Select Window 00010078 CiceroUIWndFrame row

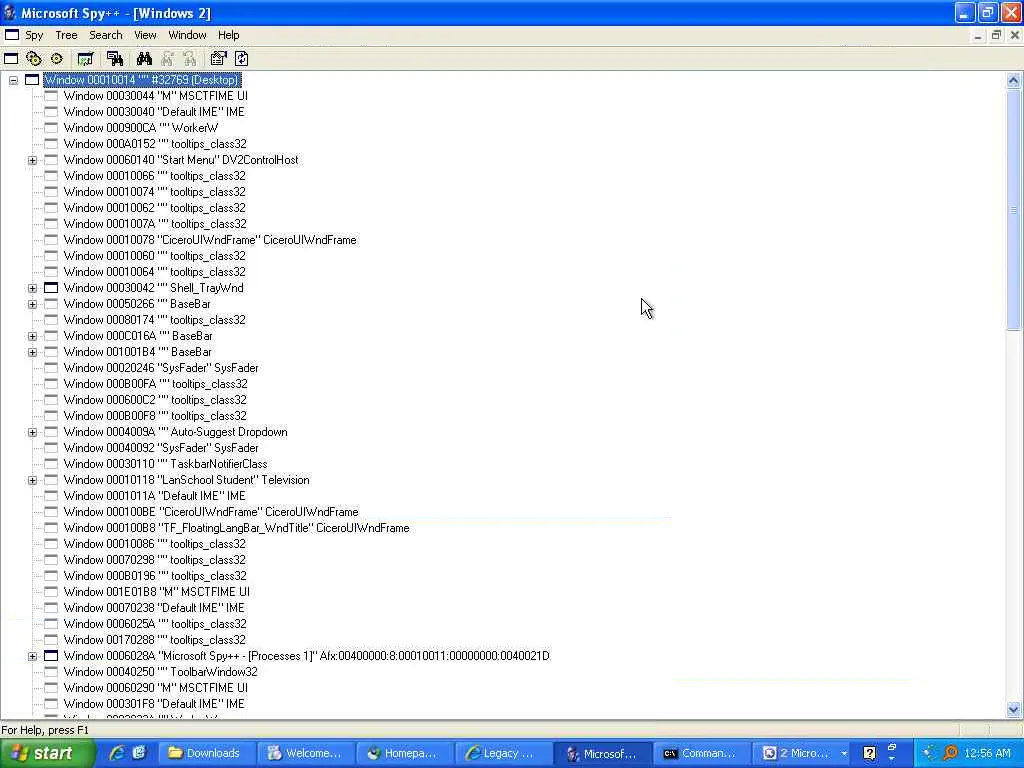pyautogui.click(x=210, y=240)
